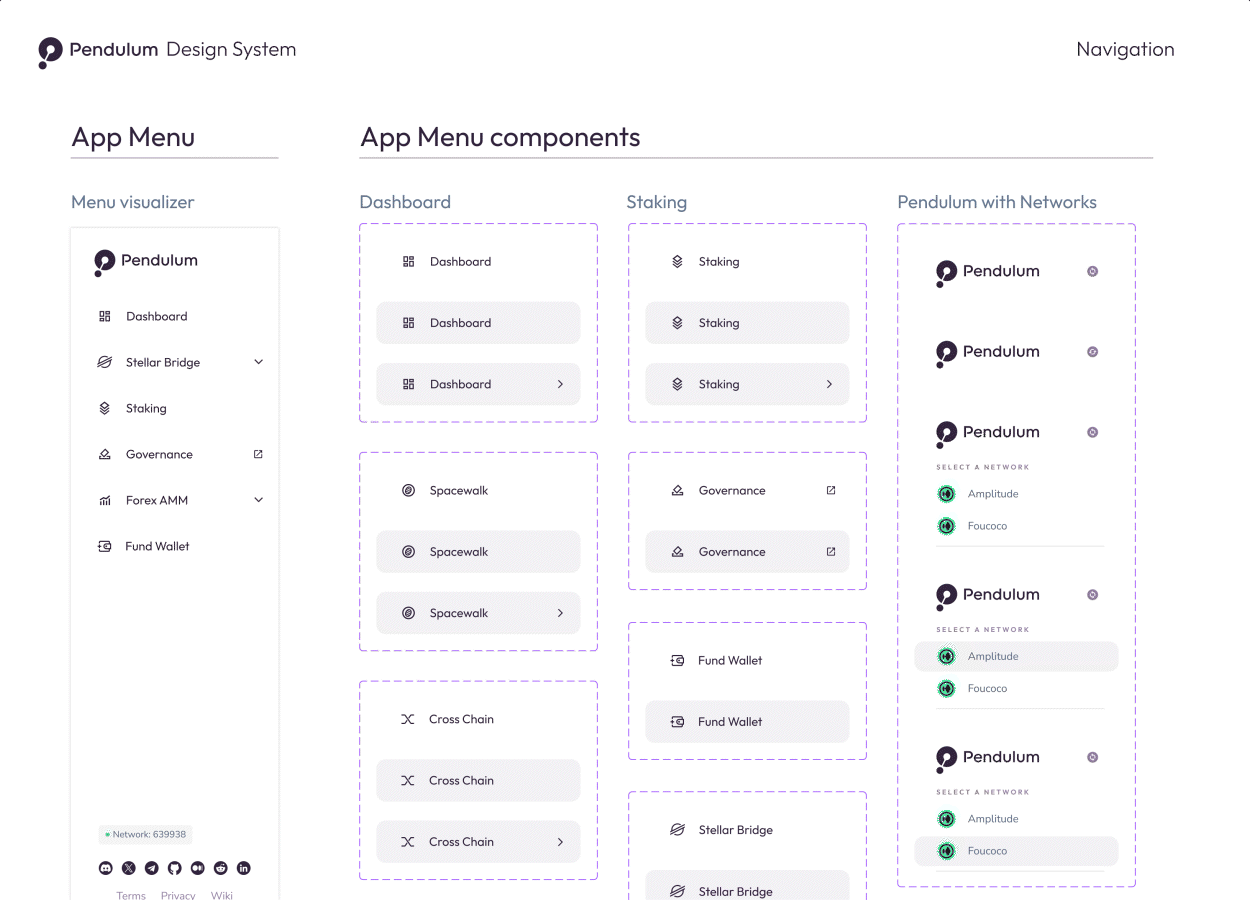
Task: Open the Discord social icon
Action: coord(106,868)
